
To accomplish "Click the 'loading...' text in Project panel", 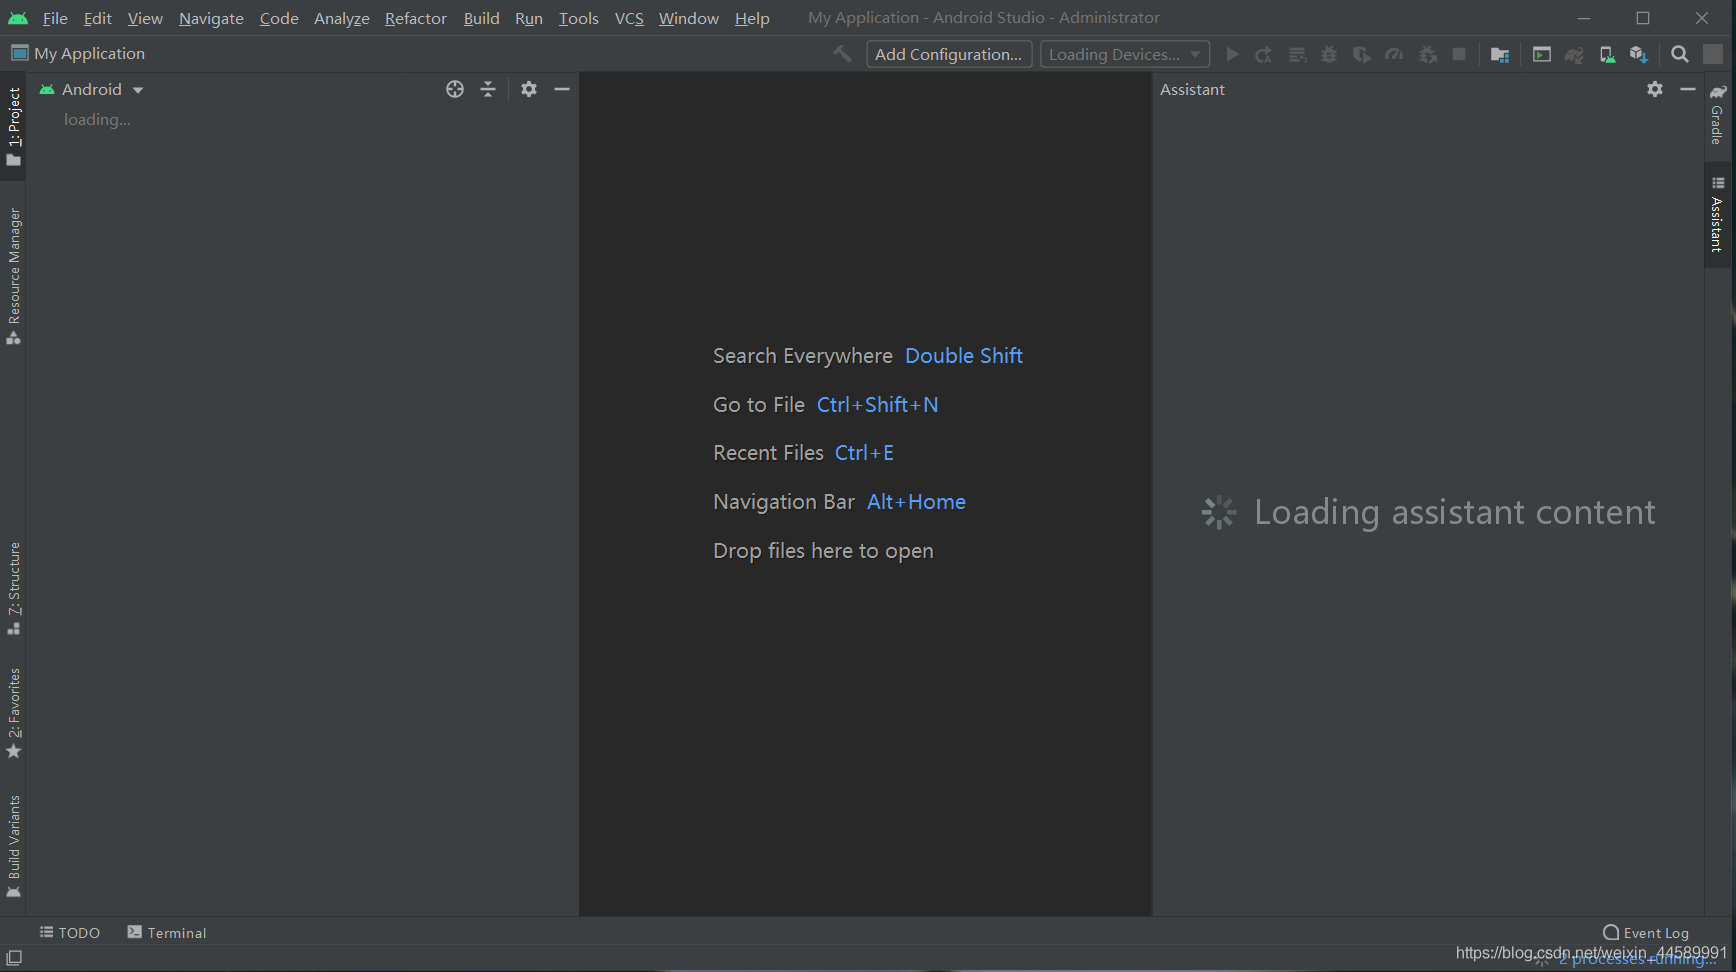I will 97,120.
